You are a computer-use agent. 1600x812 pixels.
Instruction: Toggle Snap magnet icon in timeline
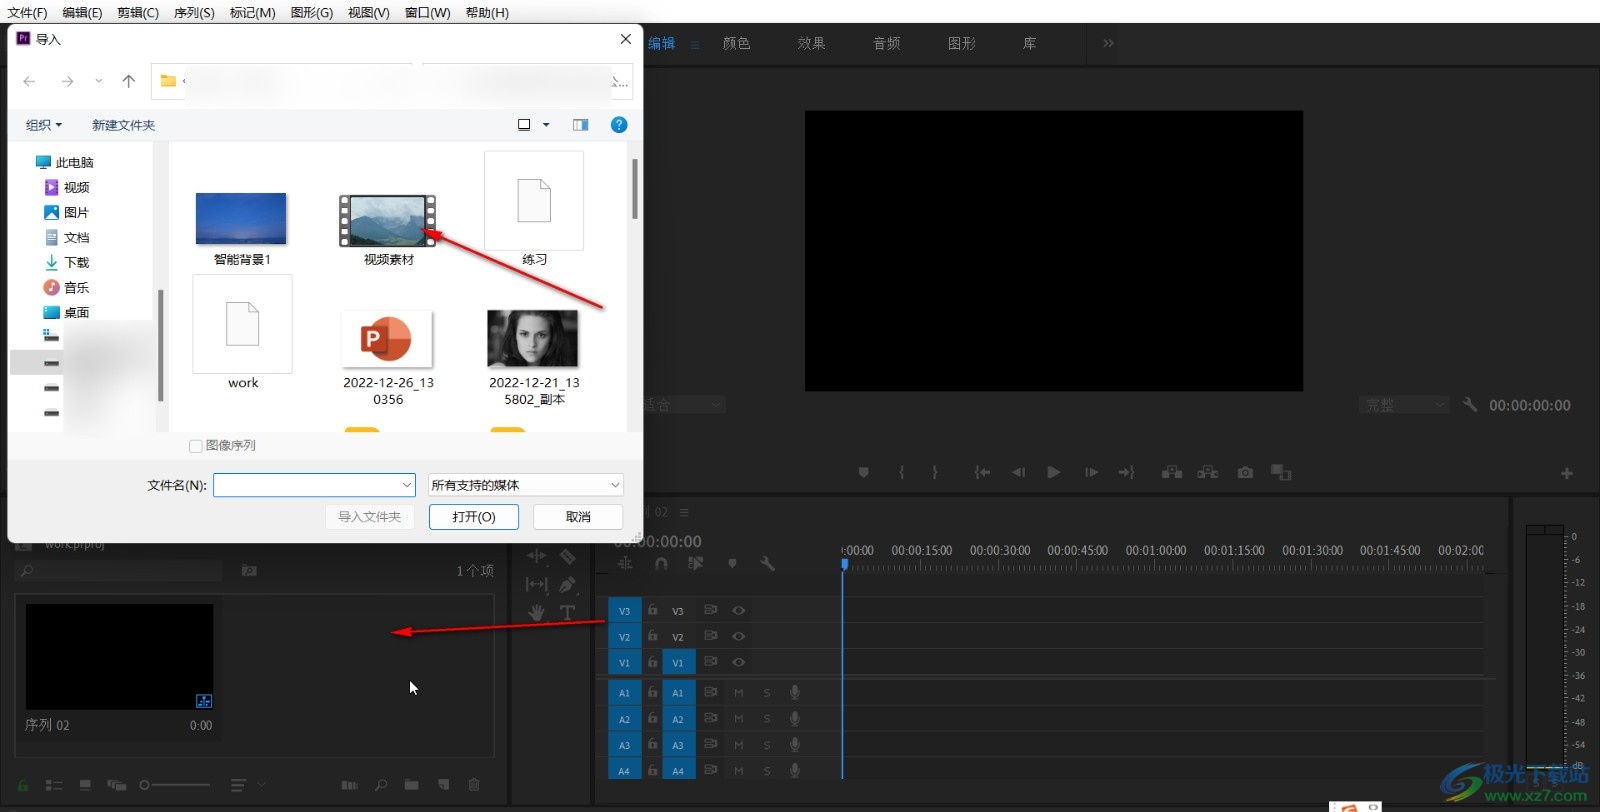(661, 564)
